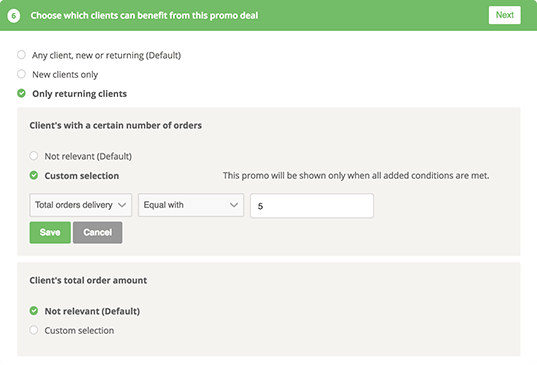Open the 'Equal with' comparison dropdown

coord(191,205)
